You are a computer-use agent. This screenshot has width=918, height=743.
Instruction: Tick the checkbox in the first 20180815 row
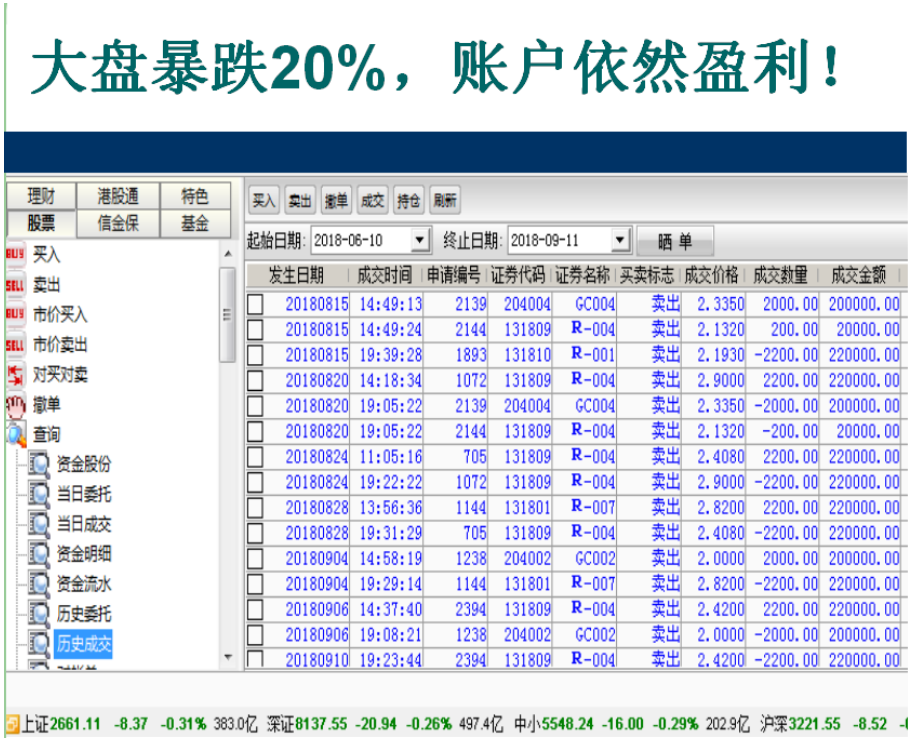[x=256, y=304]
